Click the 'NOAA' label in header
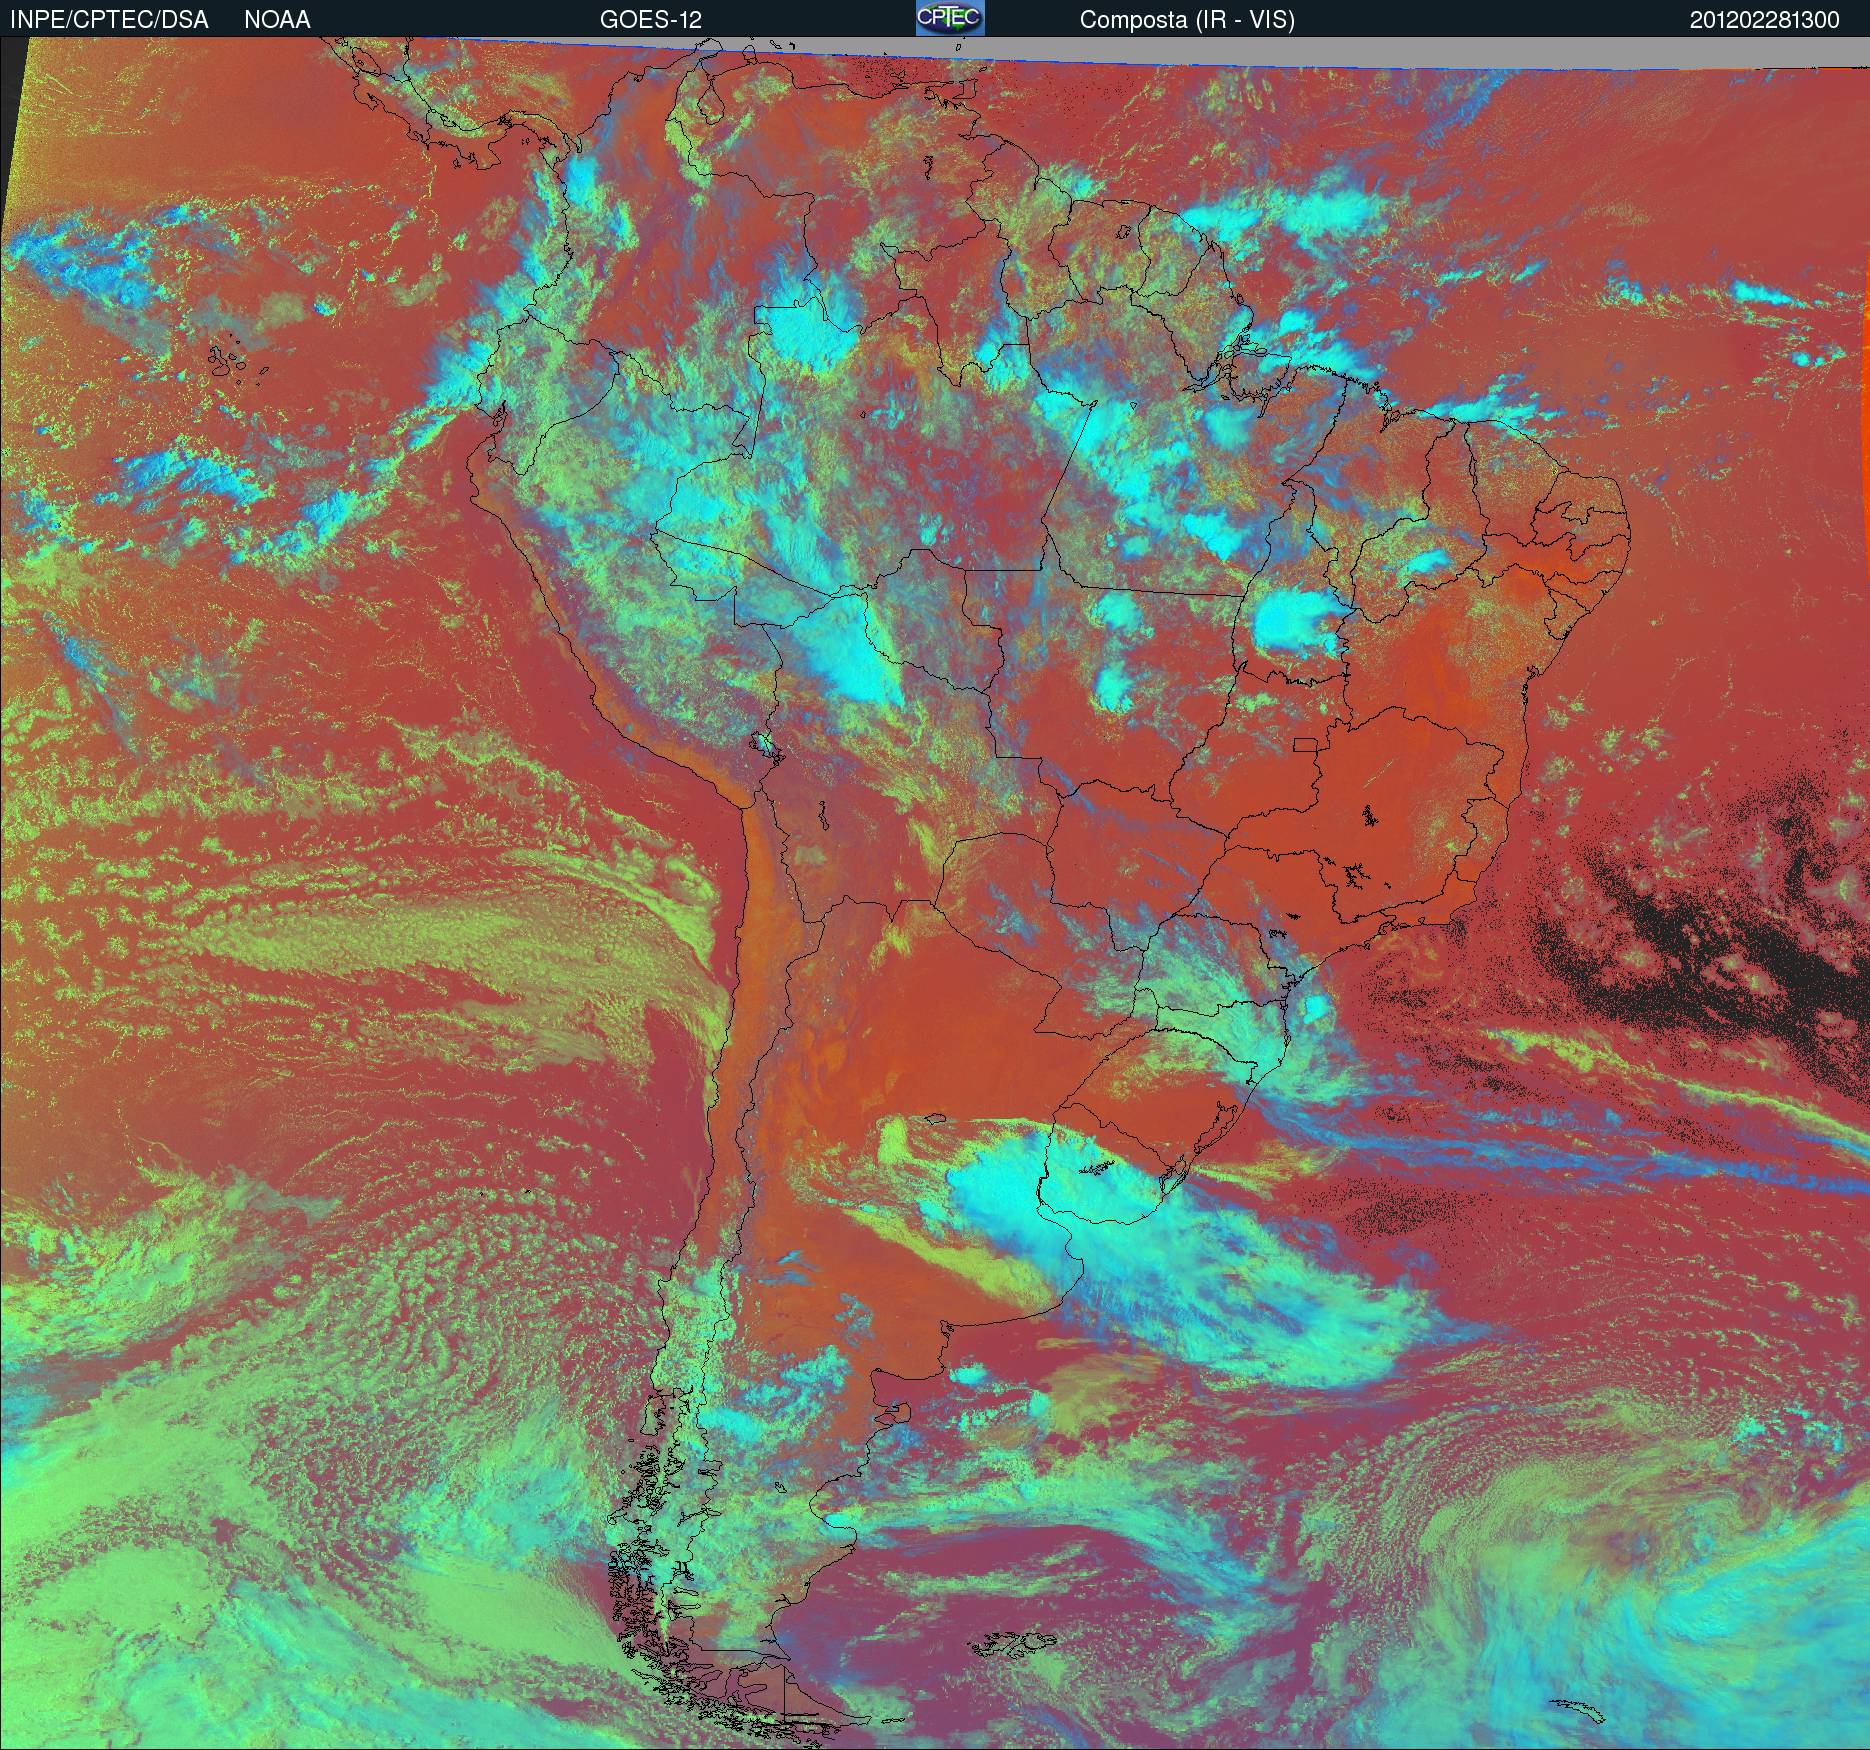Viewport: 1870px width, 1750px height. 277,20
